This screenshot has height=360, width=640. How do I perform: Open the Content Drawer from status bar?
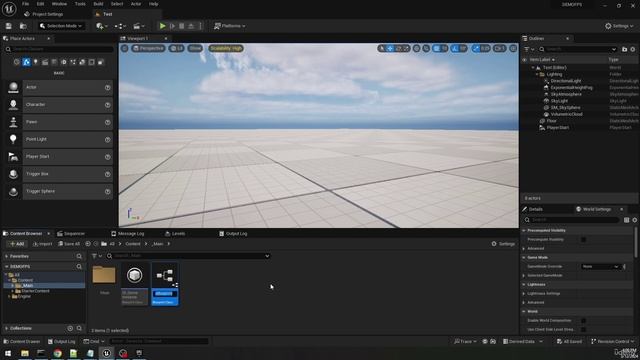[x=22, y=342]
